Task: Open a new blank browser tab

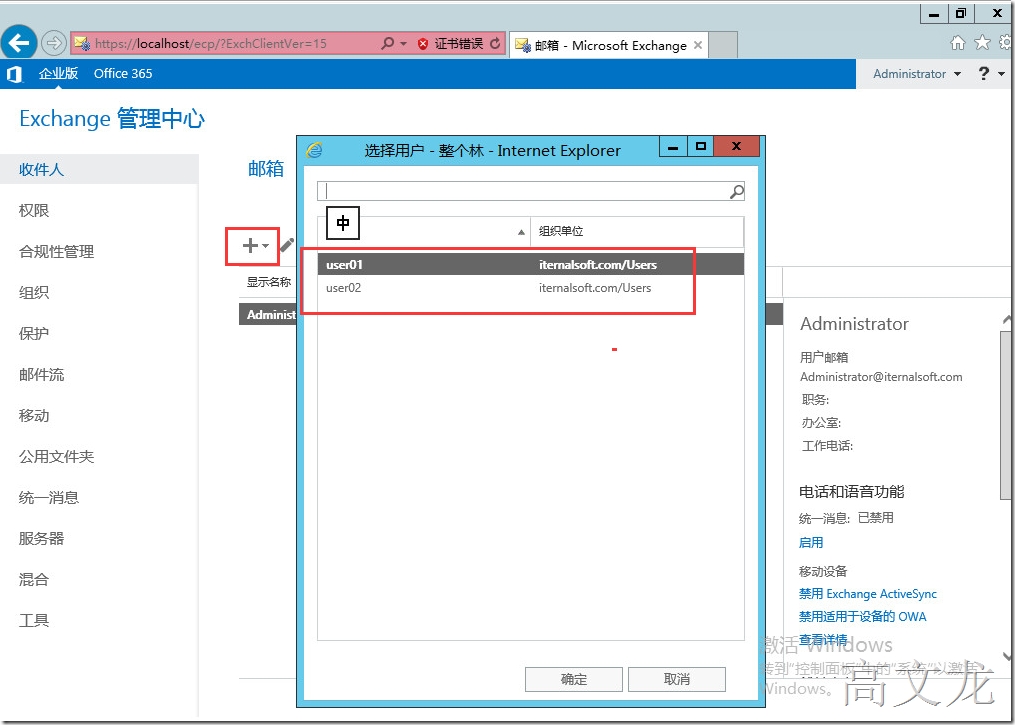Action: coord(723,45)
